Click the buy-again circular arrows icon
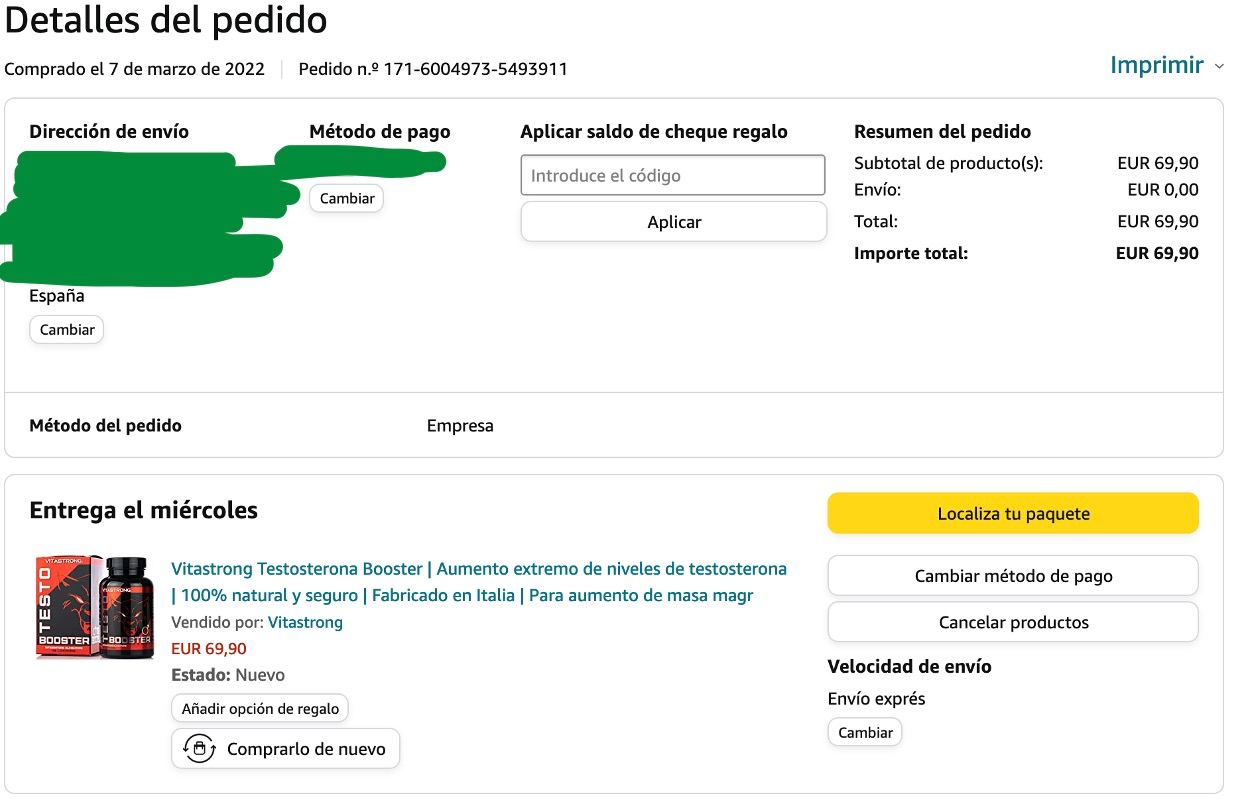1234x802 pixels. point(199,748)
